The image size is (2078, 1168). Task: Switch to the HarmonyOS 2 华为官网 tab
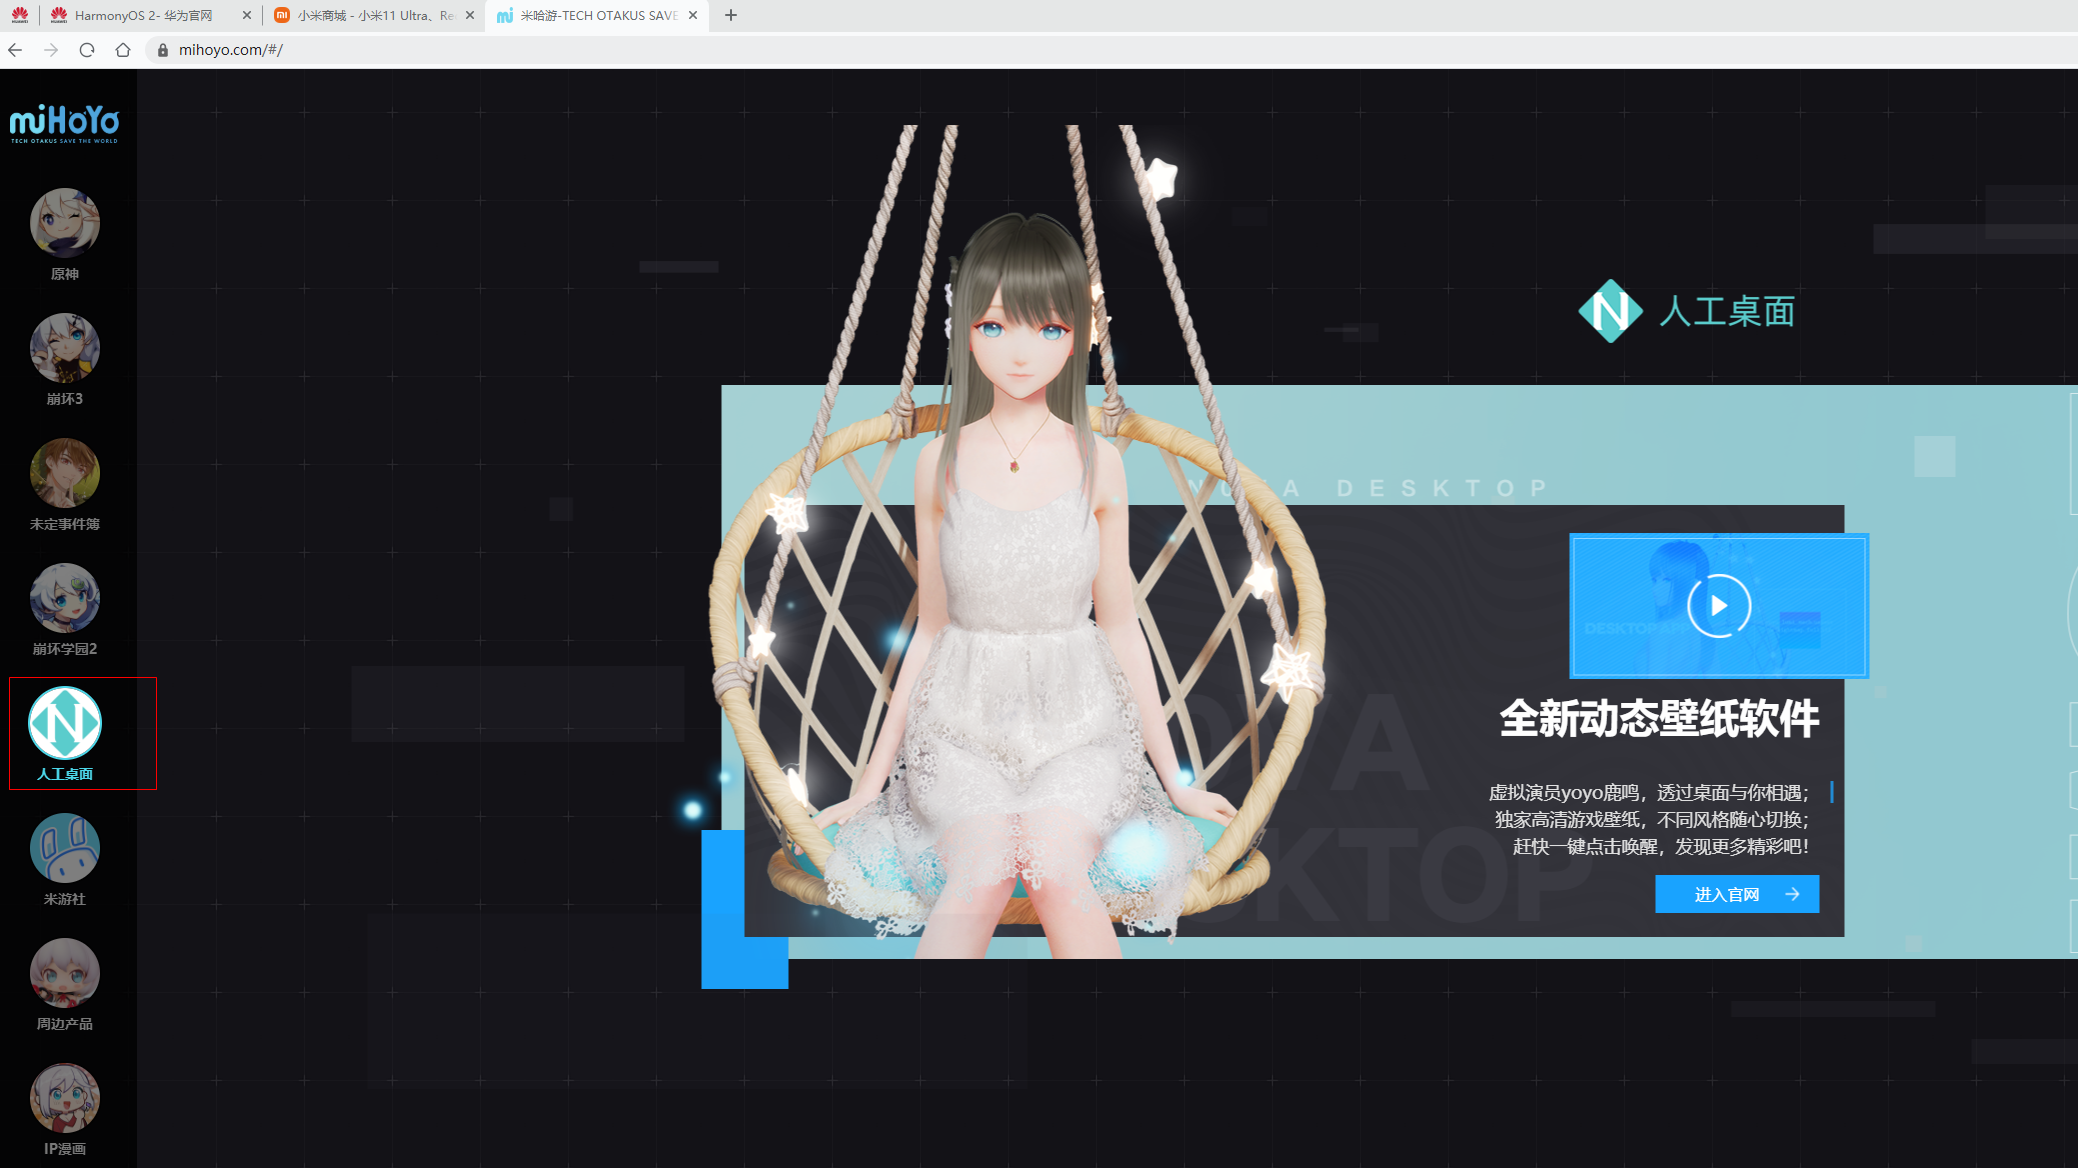(143, 15)
